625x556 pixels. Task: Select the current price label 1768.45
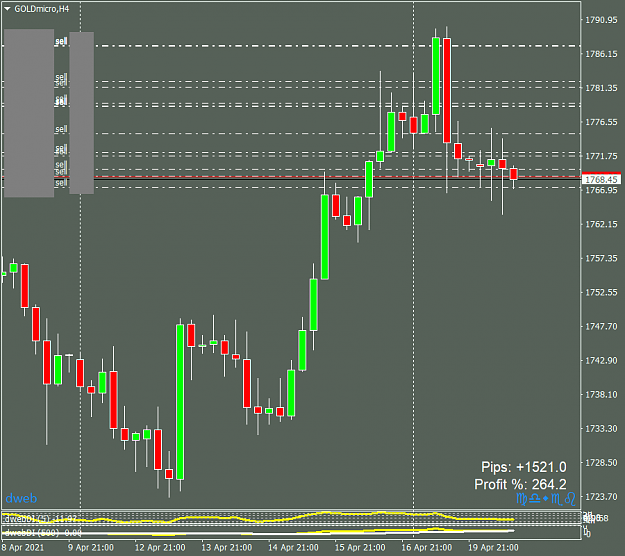click(601, 180)
